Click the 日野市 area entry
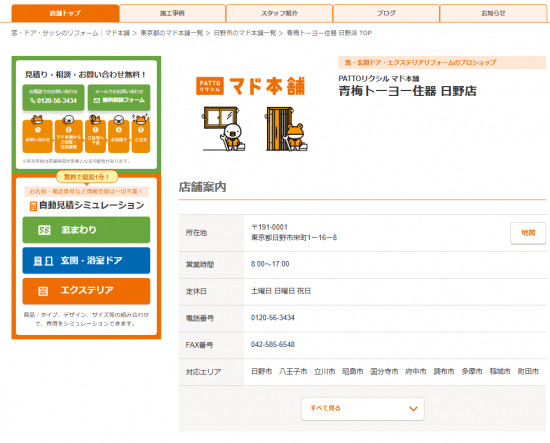 point(262,371)
